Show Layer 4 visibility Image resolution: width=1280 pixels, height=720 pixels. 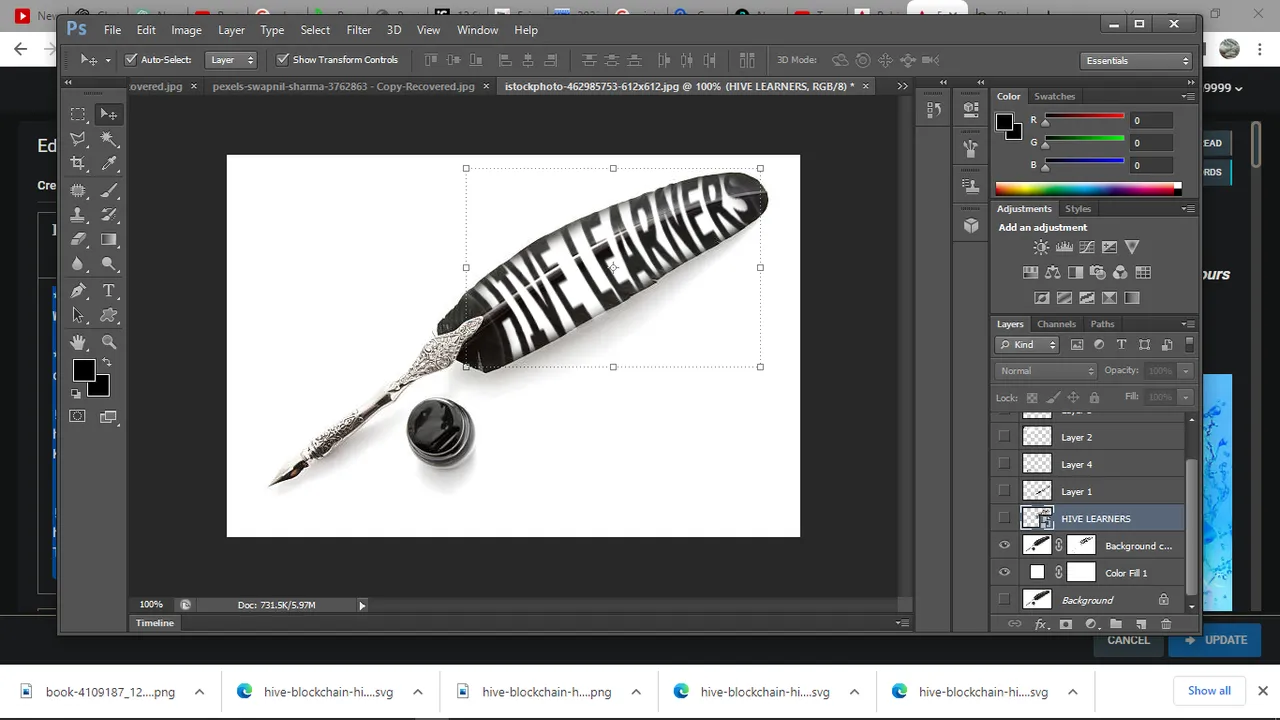tap(1004, 464)
